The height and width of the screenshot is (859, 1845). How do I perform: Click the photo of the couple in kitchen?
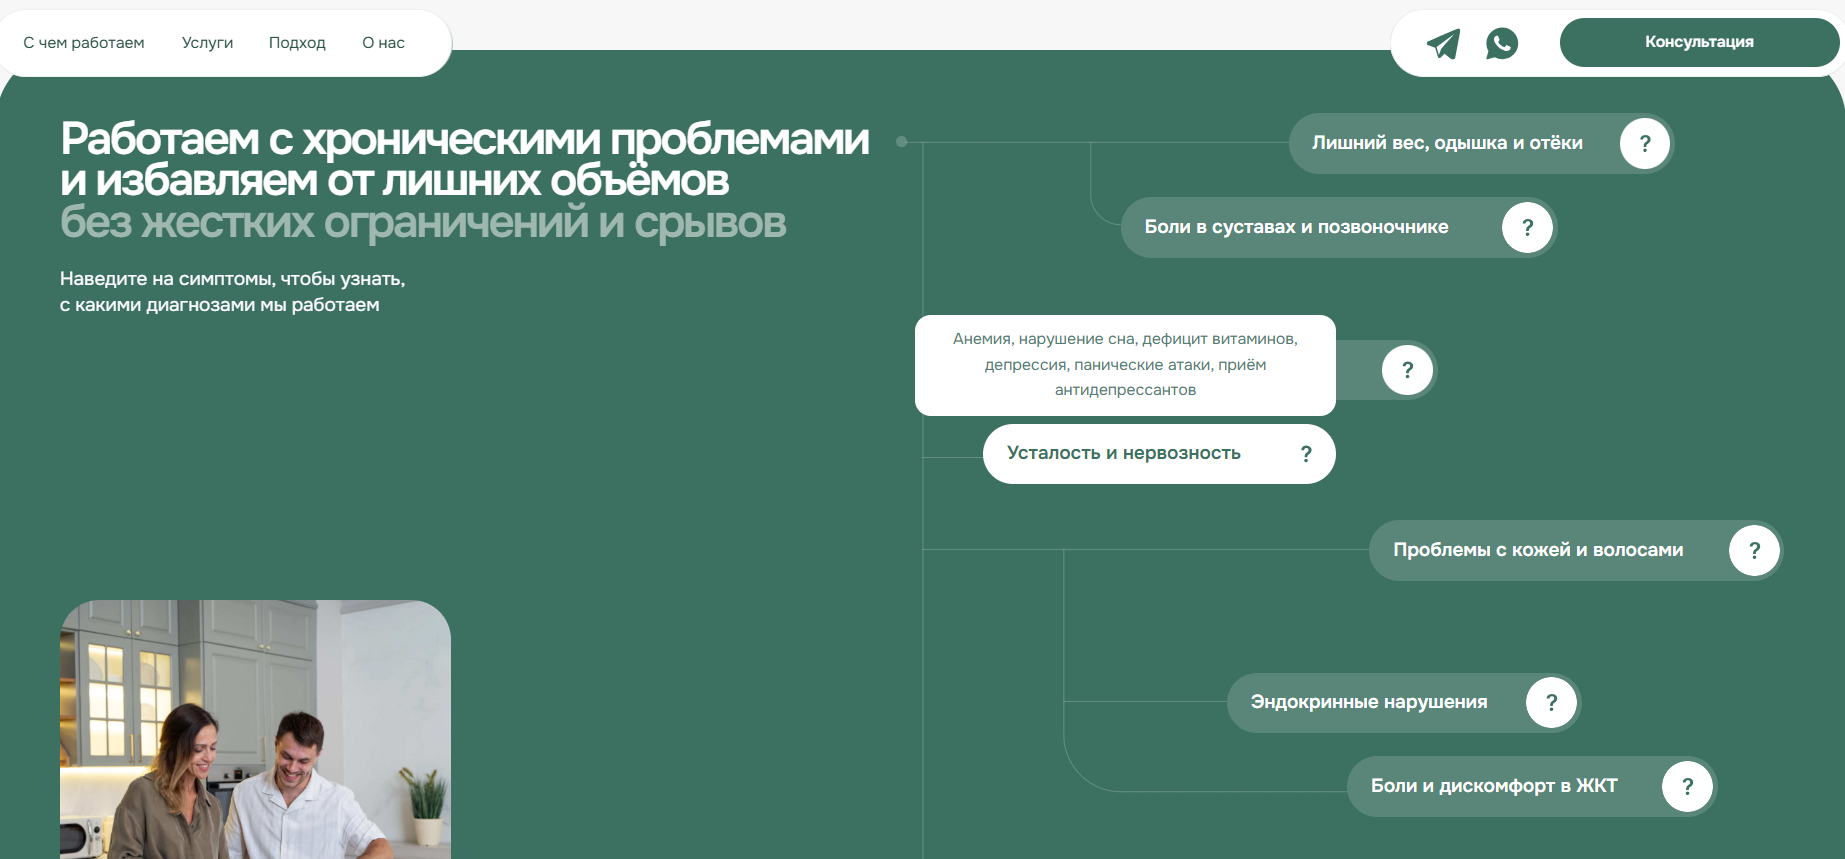(x=255, y=729)
